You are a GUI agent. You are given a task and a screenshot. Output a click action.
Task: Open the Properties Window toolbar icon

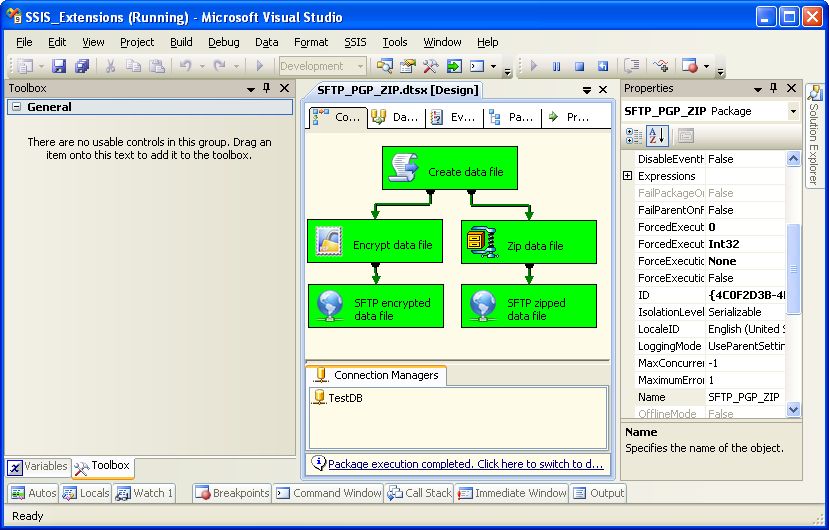[408, 66]
